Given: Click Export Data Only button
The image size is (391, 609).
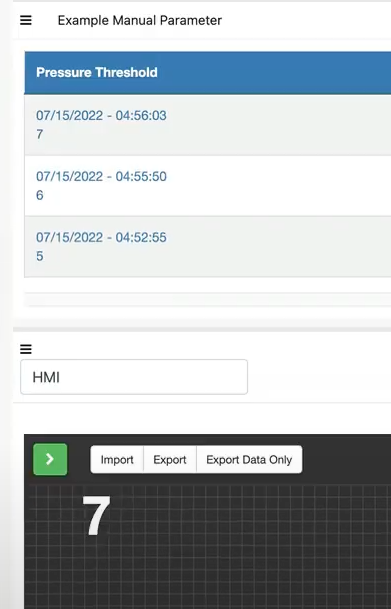Looking at the screenshot, I should [249, 459].
